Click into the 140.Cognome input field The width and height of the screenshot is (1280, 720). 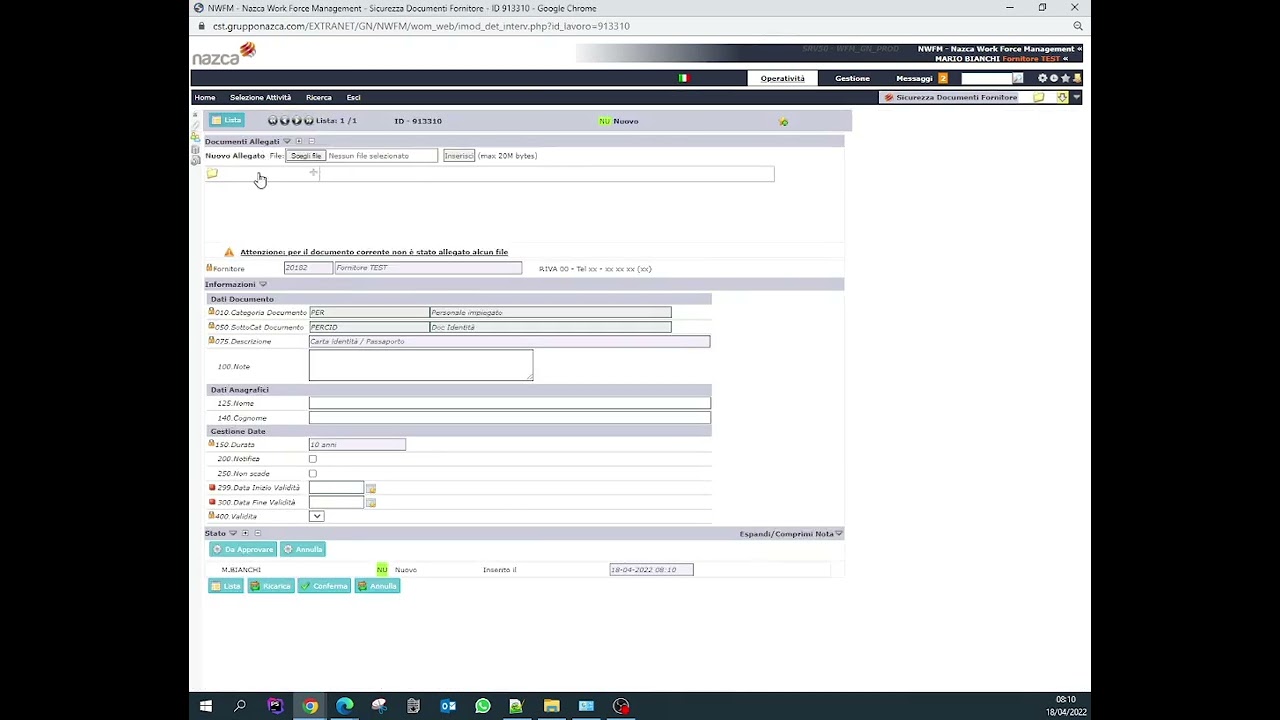510,418
